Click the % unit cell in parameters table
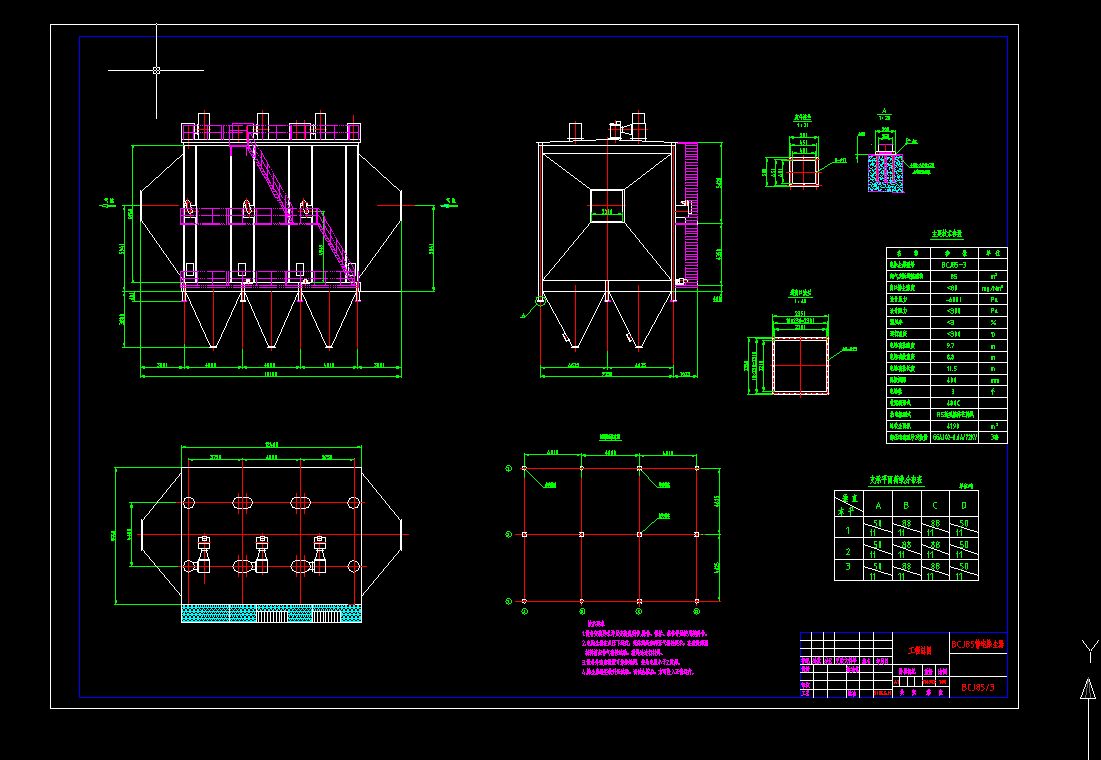The image size is (1101, 760). click(x=992, y=322)
